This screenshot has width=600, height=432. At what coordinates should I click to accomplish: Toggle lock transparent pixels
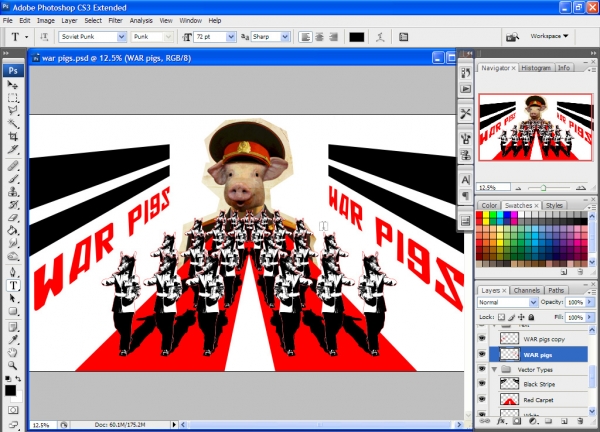tap(502, 317)
